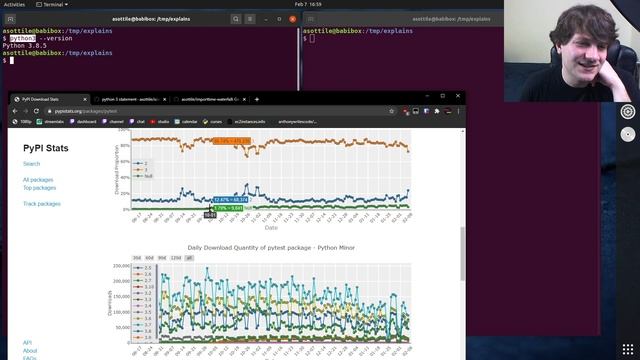Open the calendar bookmark
The image size is (640, 360).
[186, 122]
